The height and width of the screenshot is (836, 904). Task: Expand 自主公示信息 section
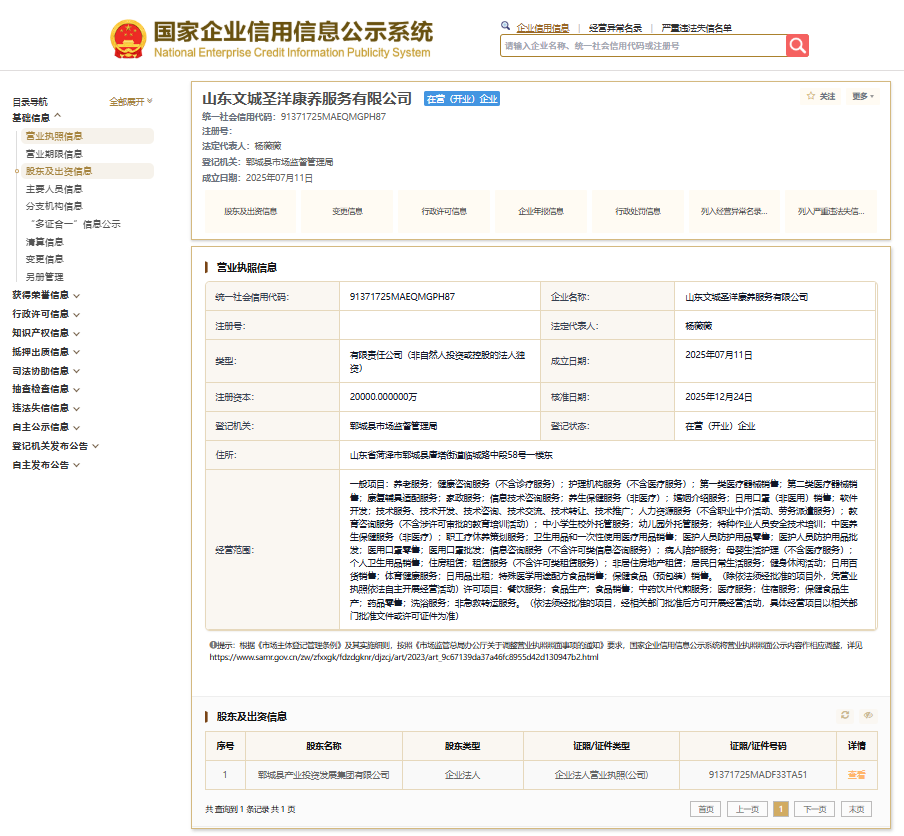pos(46,427)
